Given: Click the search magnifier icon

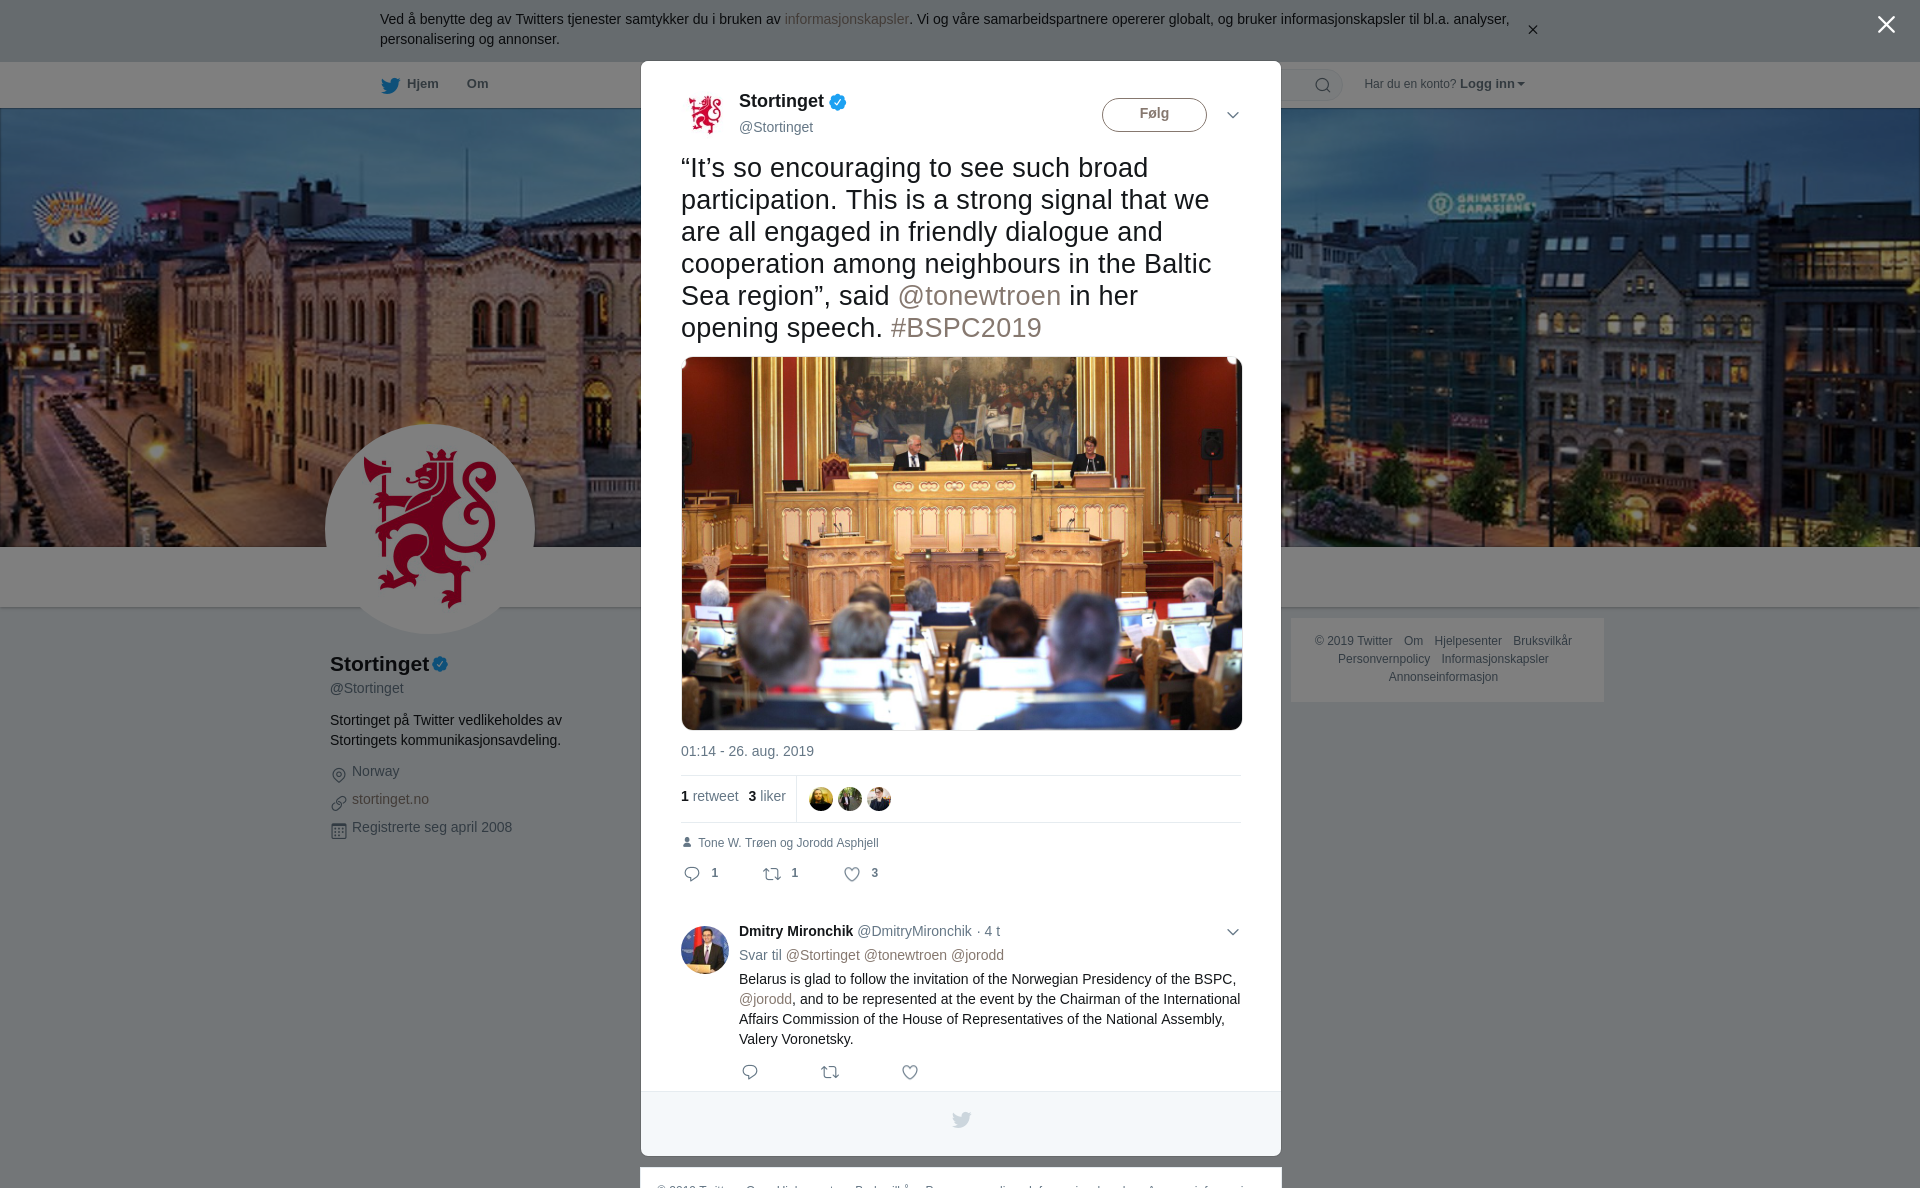Looking at the screenshot, I should tap(1323, 85).
